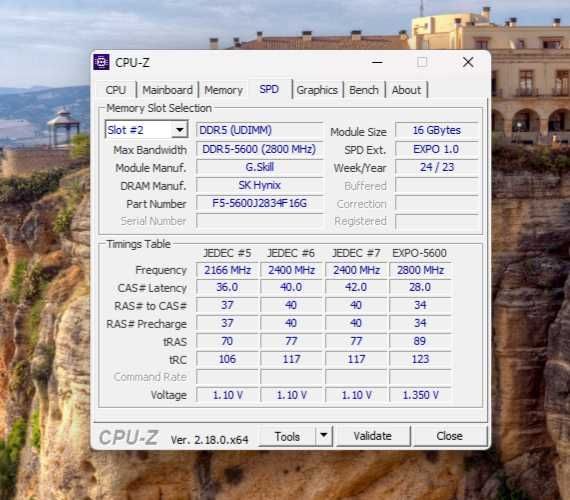Click the CAS# Latency 28.0 cell

pos(420,287)
